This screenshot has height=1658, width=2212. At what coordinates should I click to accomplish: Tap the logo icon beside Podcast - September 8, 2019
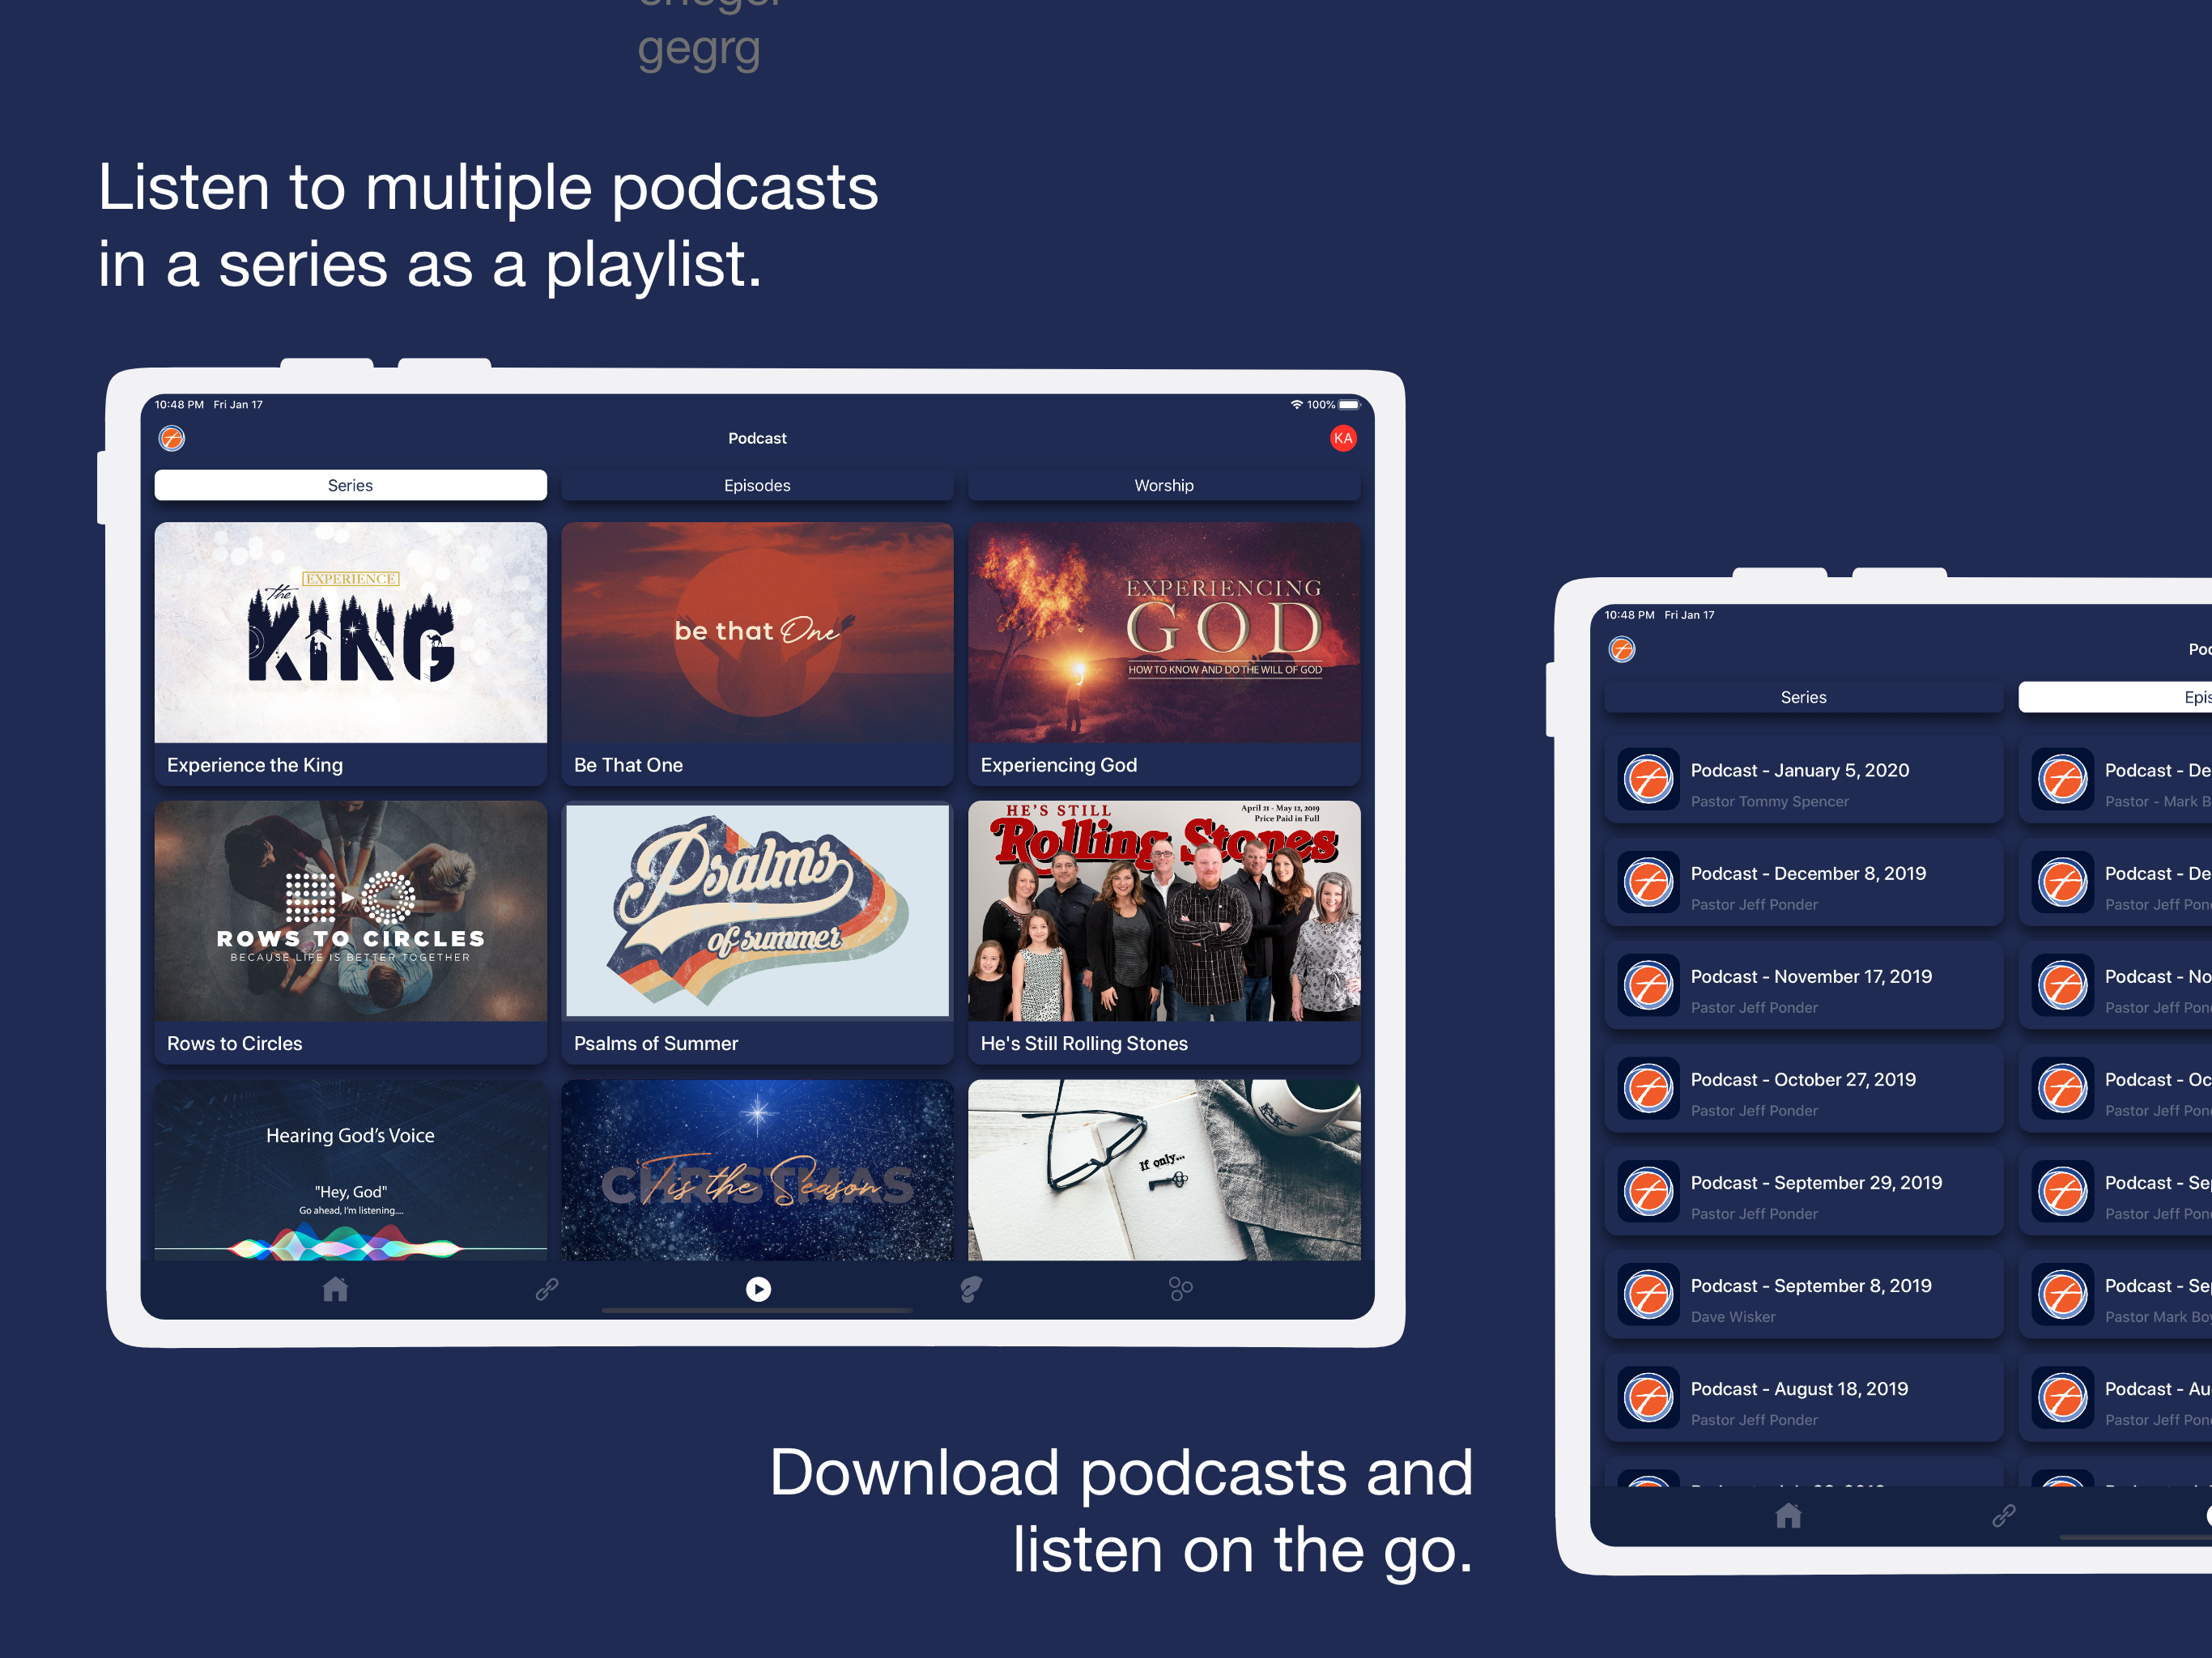pos(1648,1295)
